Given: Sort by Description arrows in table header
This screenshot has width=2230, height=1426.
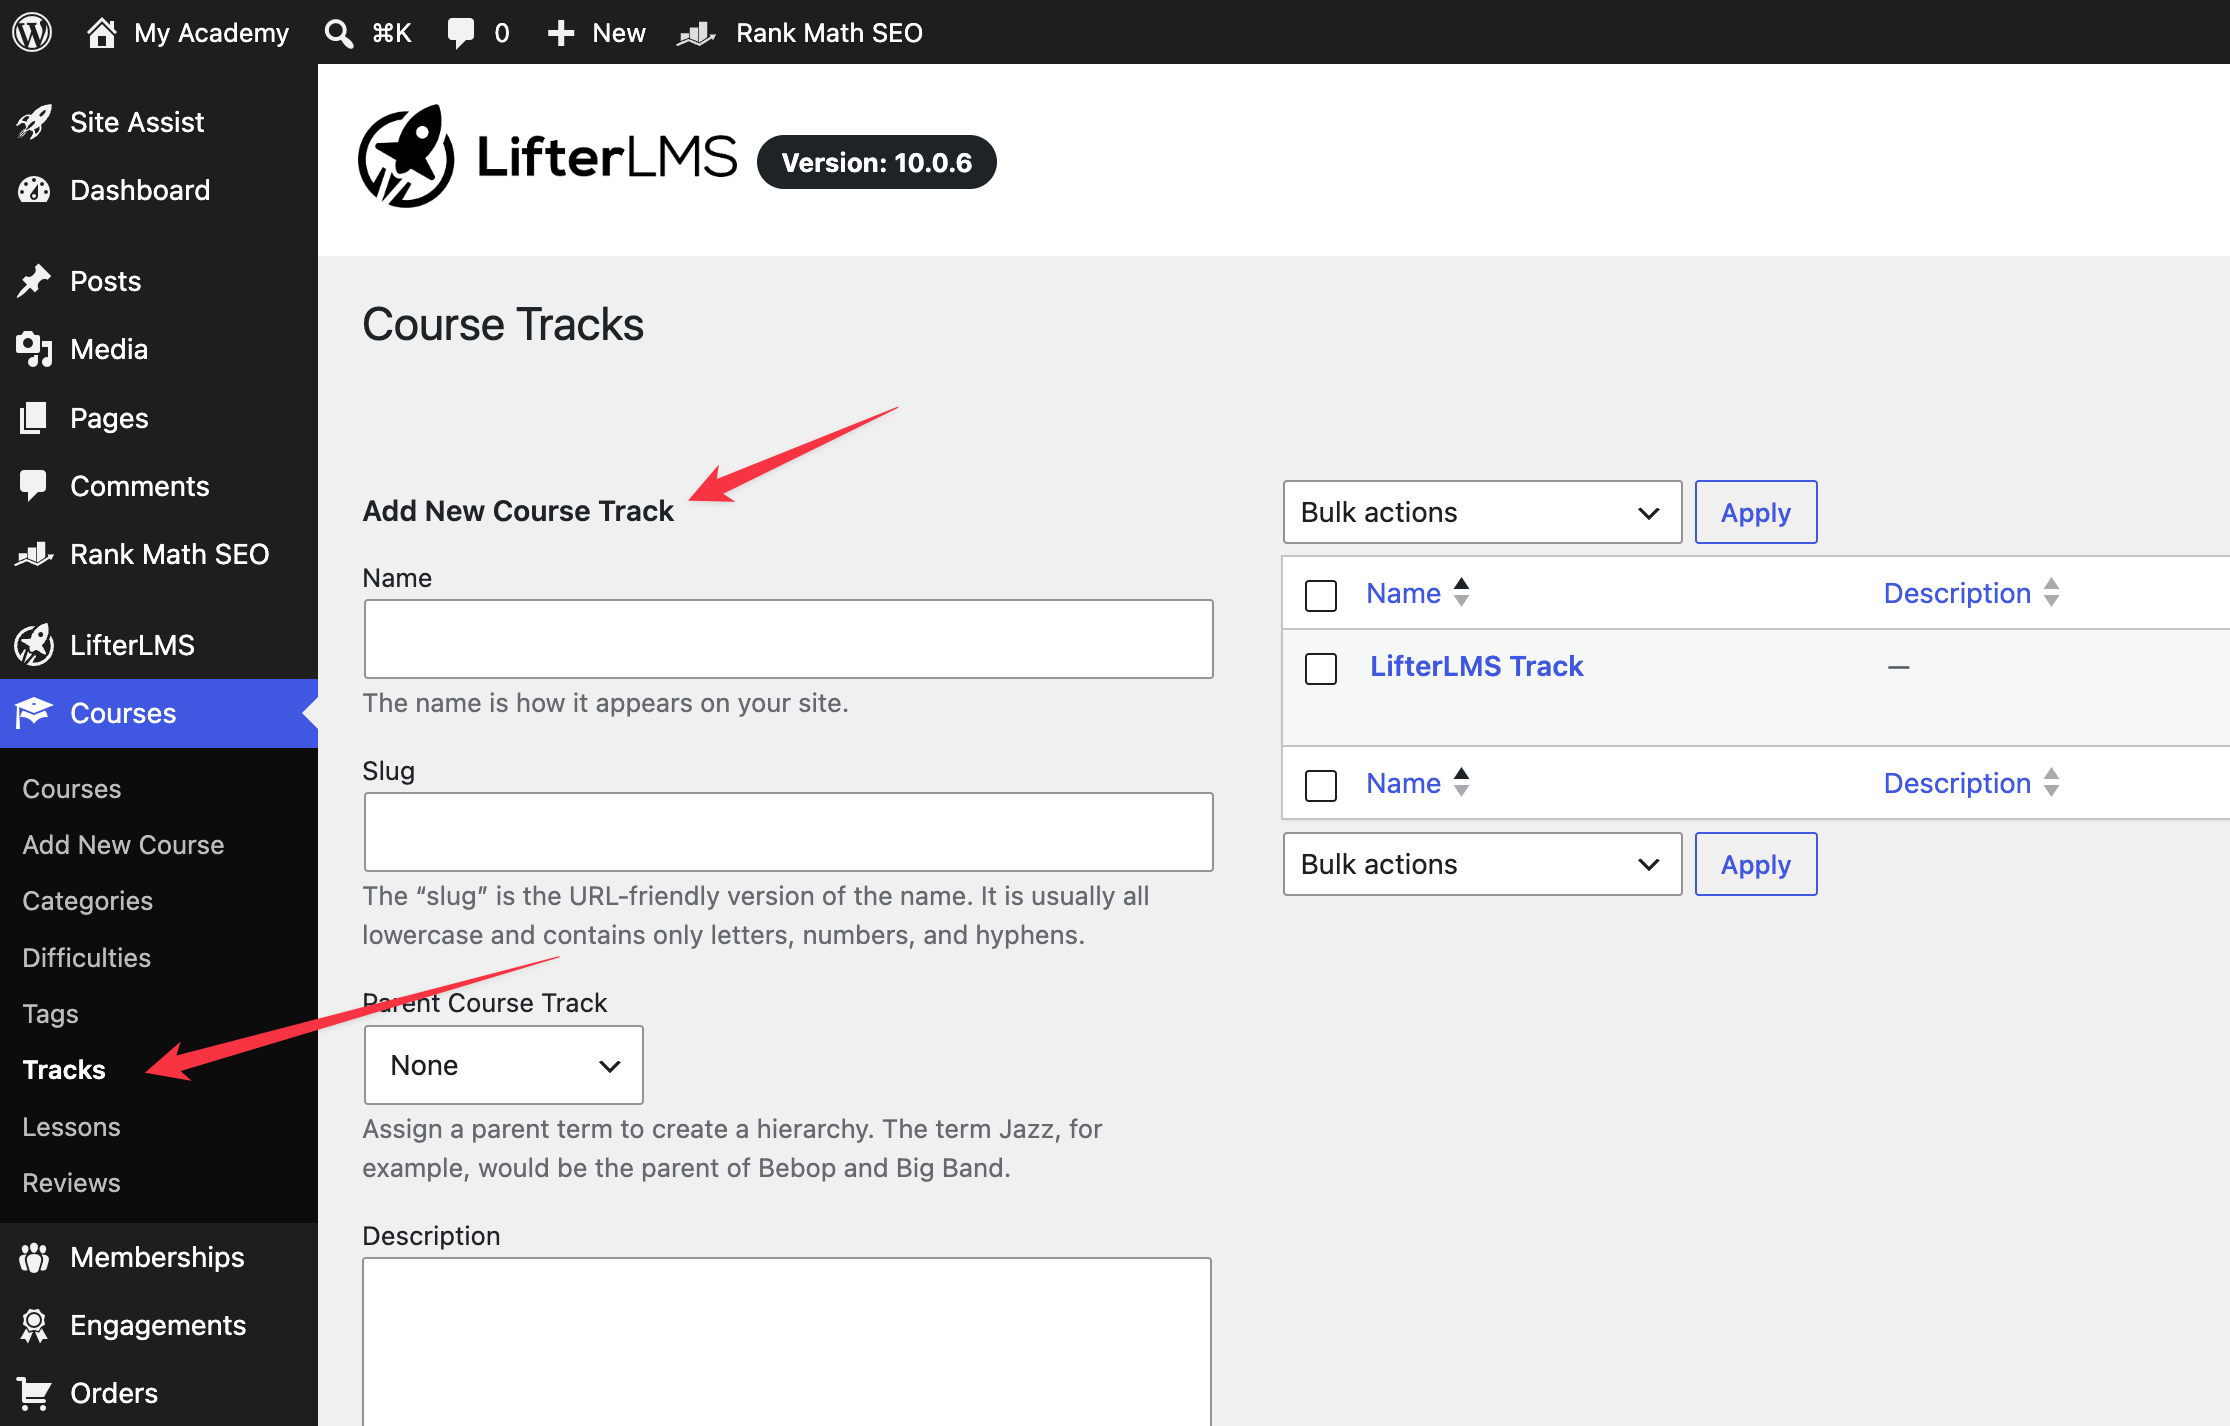Looking at the screenshot, I should 2051,592.
